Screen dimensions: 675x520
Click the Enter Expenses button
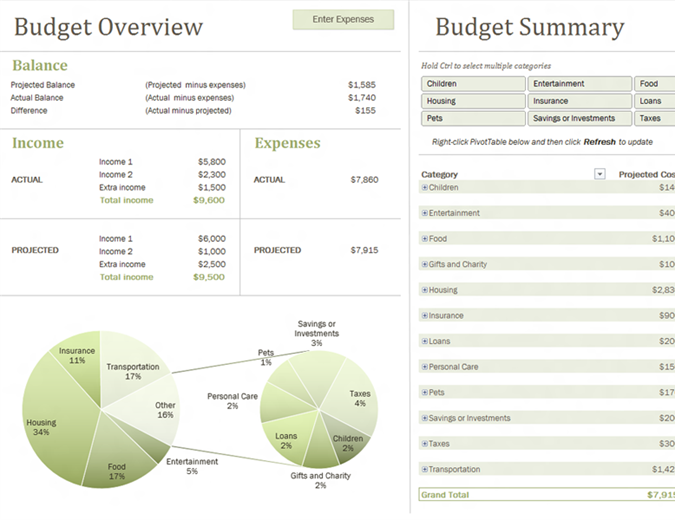pyautogui.click(x=343, y=19)
